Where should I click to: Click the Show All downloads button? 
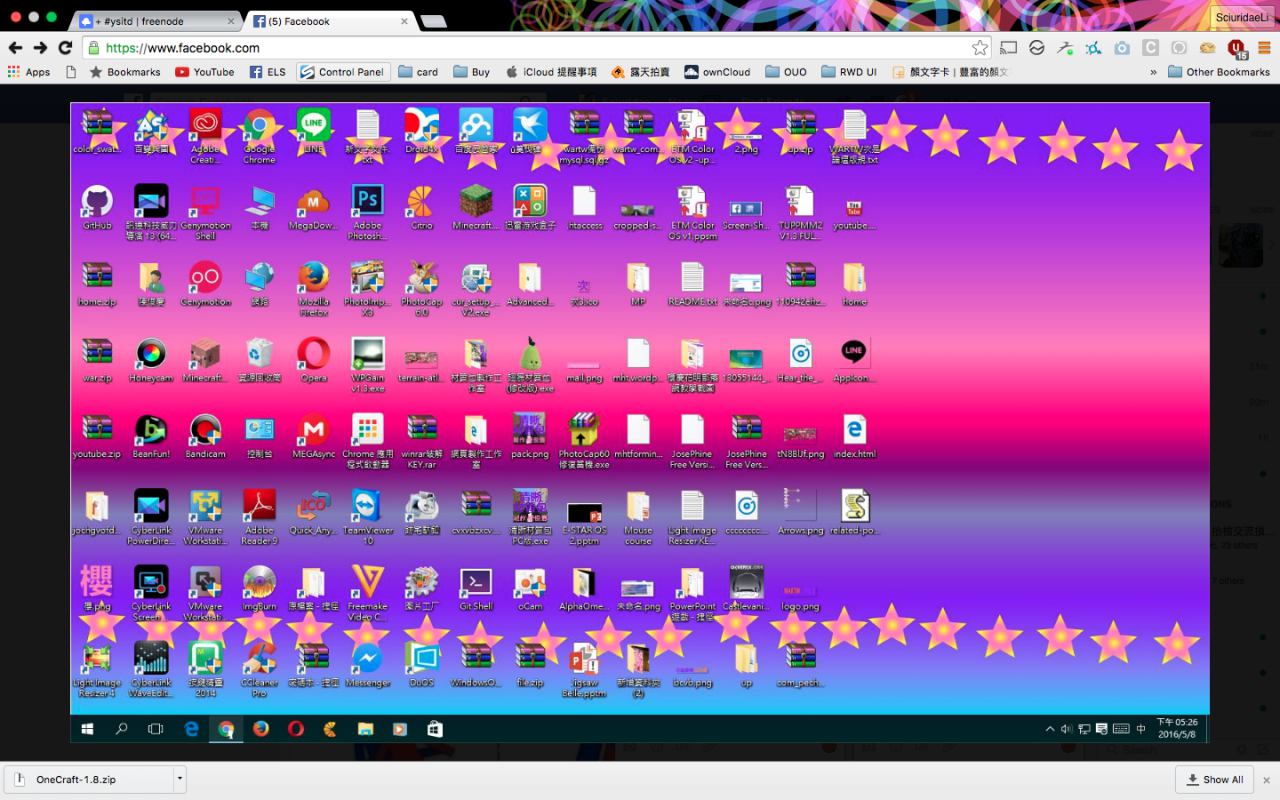pyautogui.click(x=1214, y=780)
